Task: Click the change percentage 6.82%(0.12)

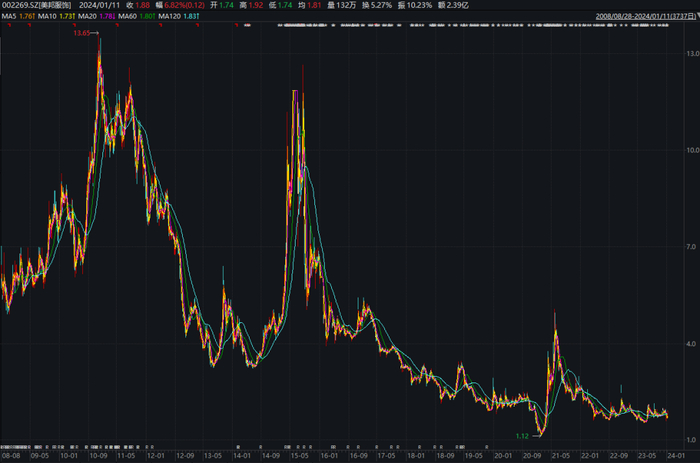Action: (184, 5)
